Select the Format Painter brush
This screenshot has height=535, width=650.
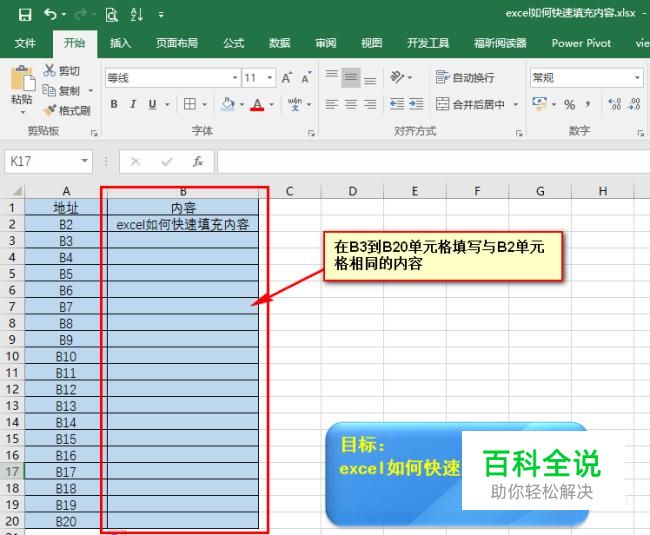(x=66, y=111)
